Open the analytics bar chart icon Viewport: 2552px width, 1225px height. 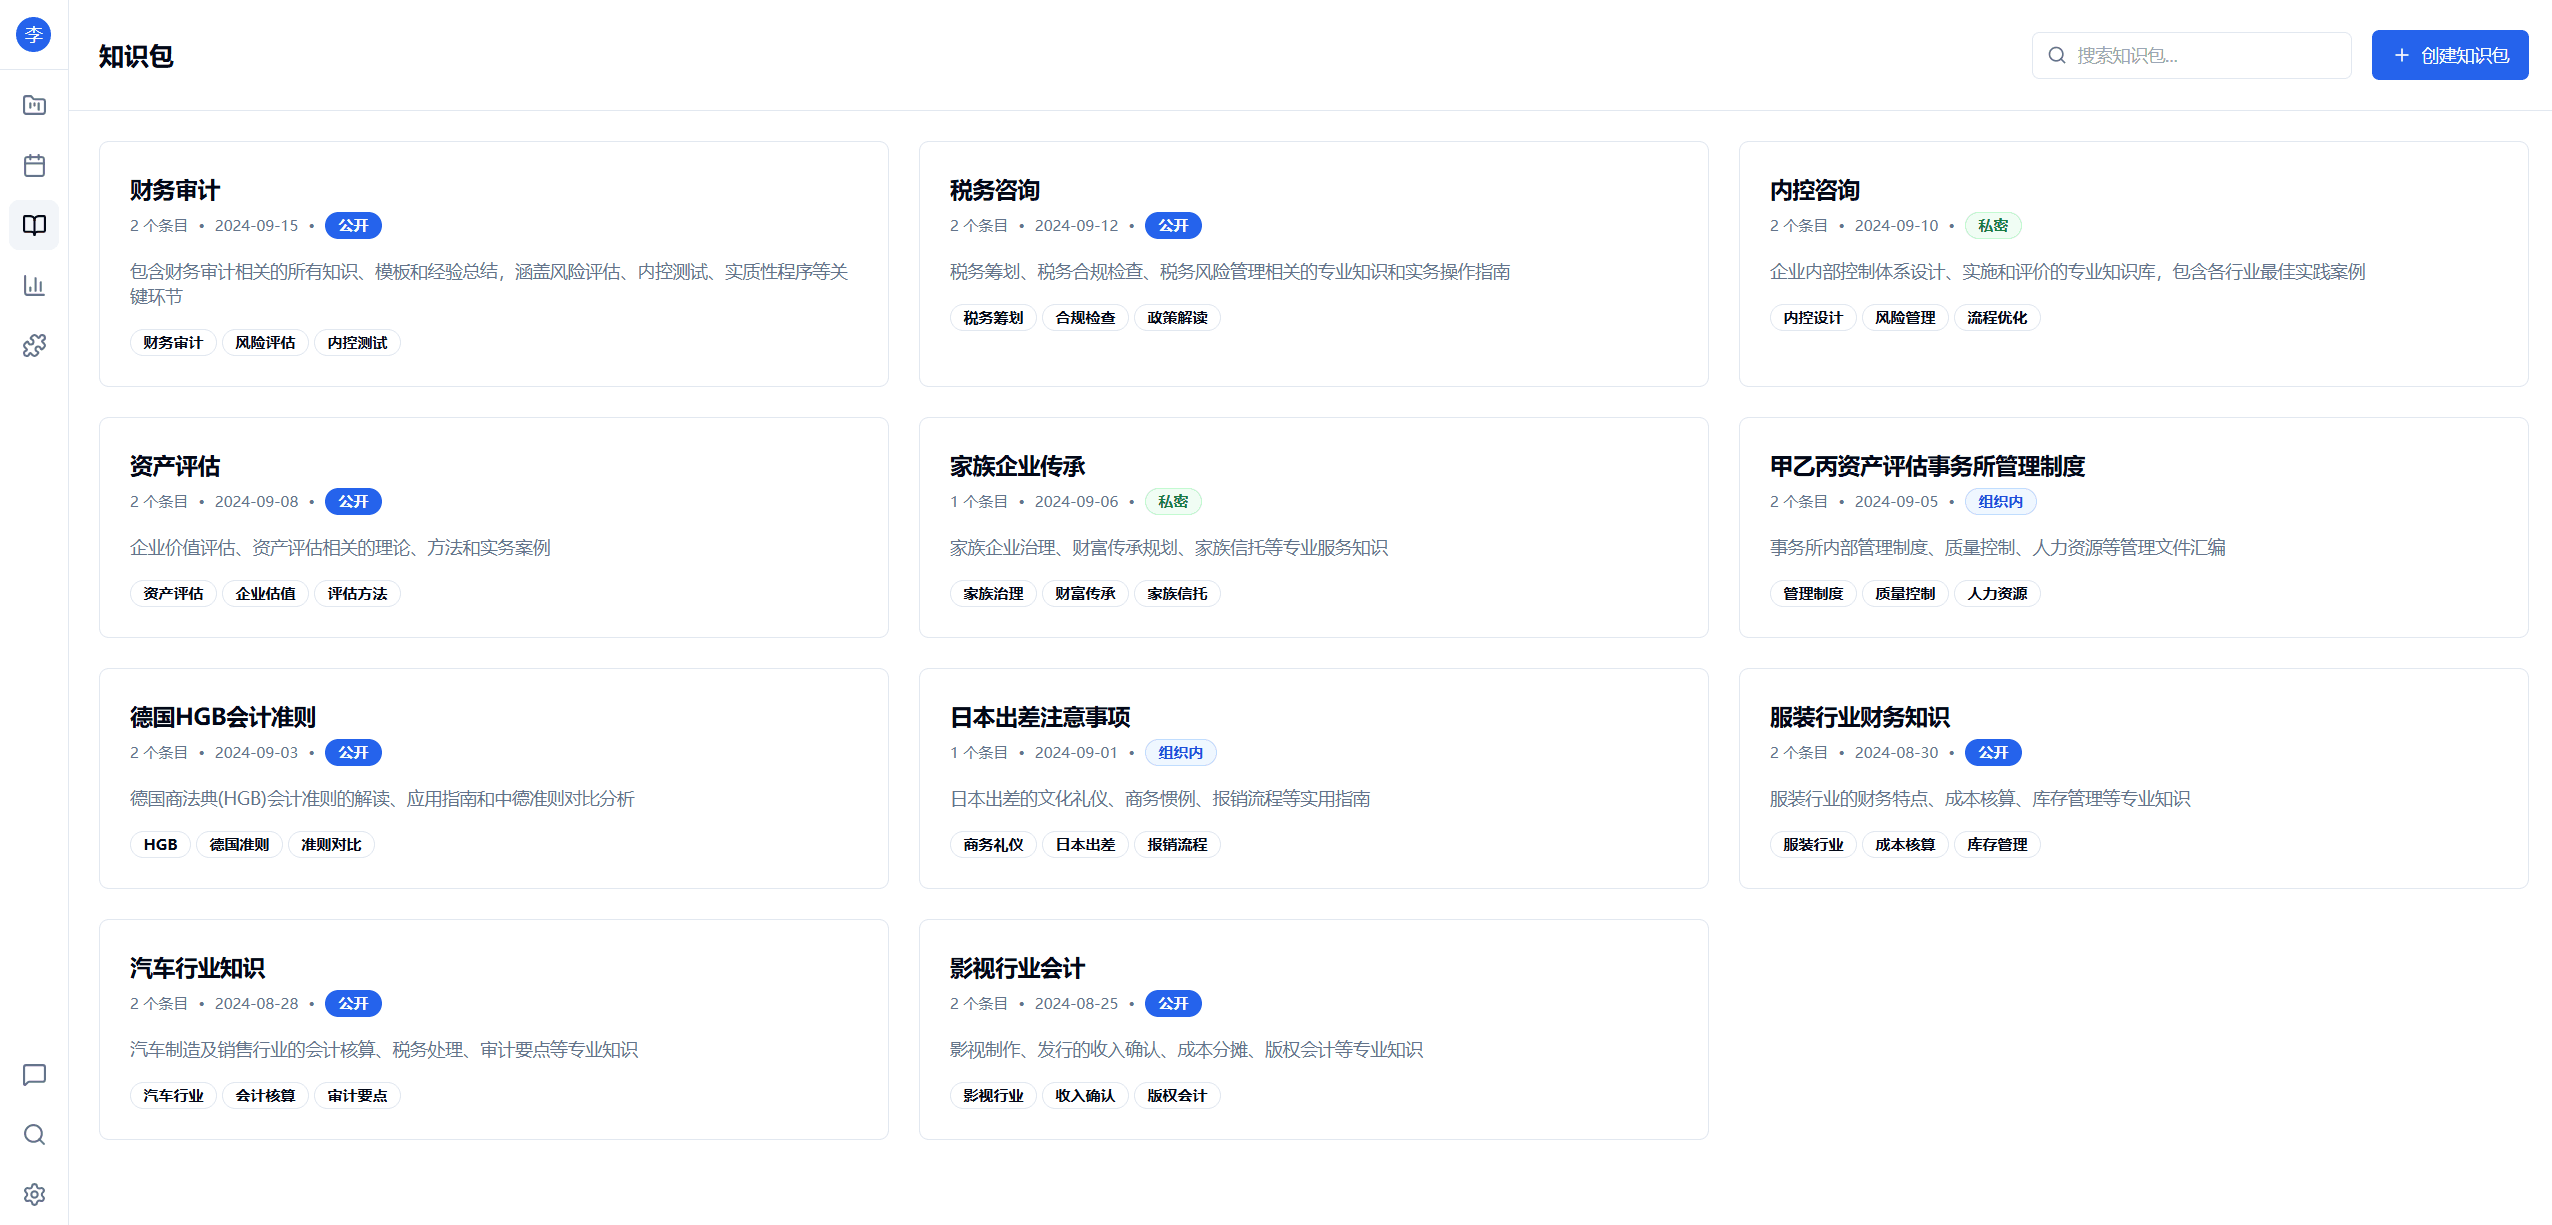pos(34,285)
